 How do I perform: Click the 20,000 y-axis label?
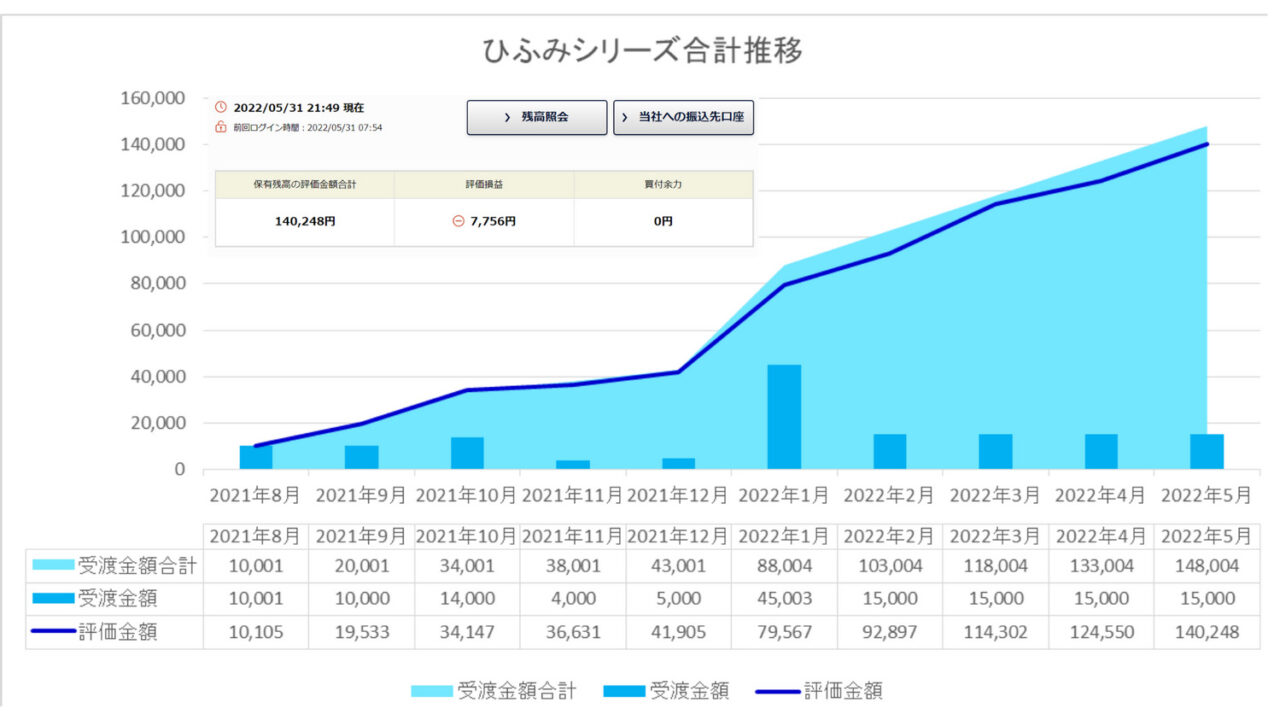coord(158,423)
